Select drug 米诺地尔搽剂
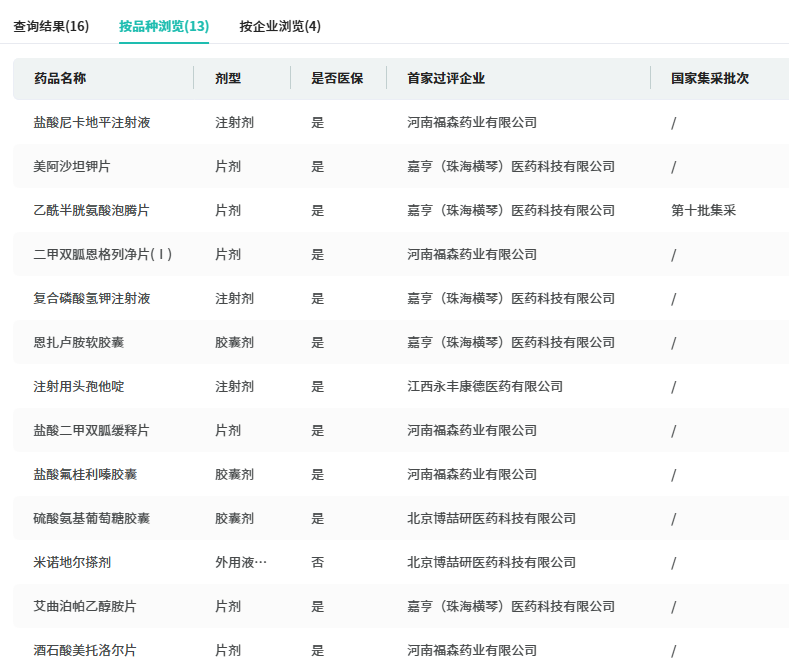 pos(72,562)
